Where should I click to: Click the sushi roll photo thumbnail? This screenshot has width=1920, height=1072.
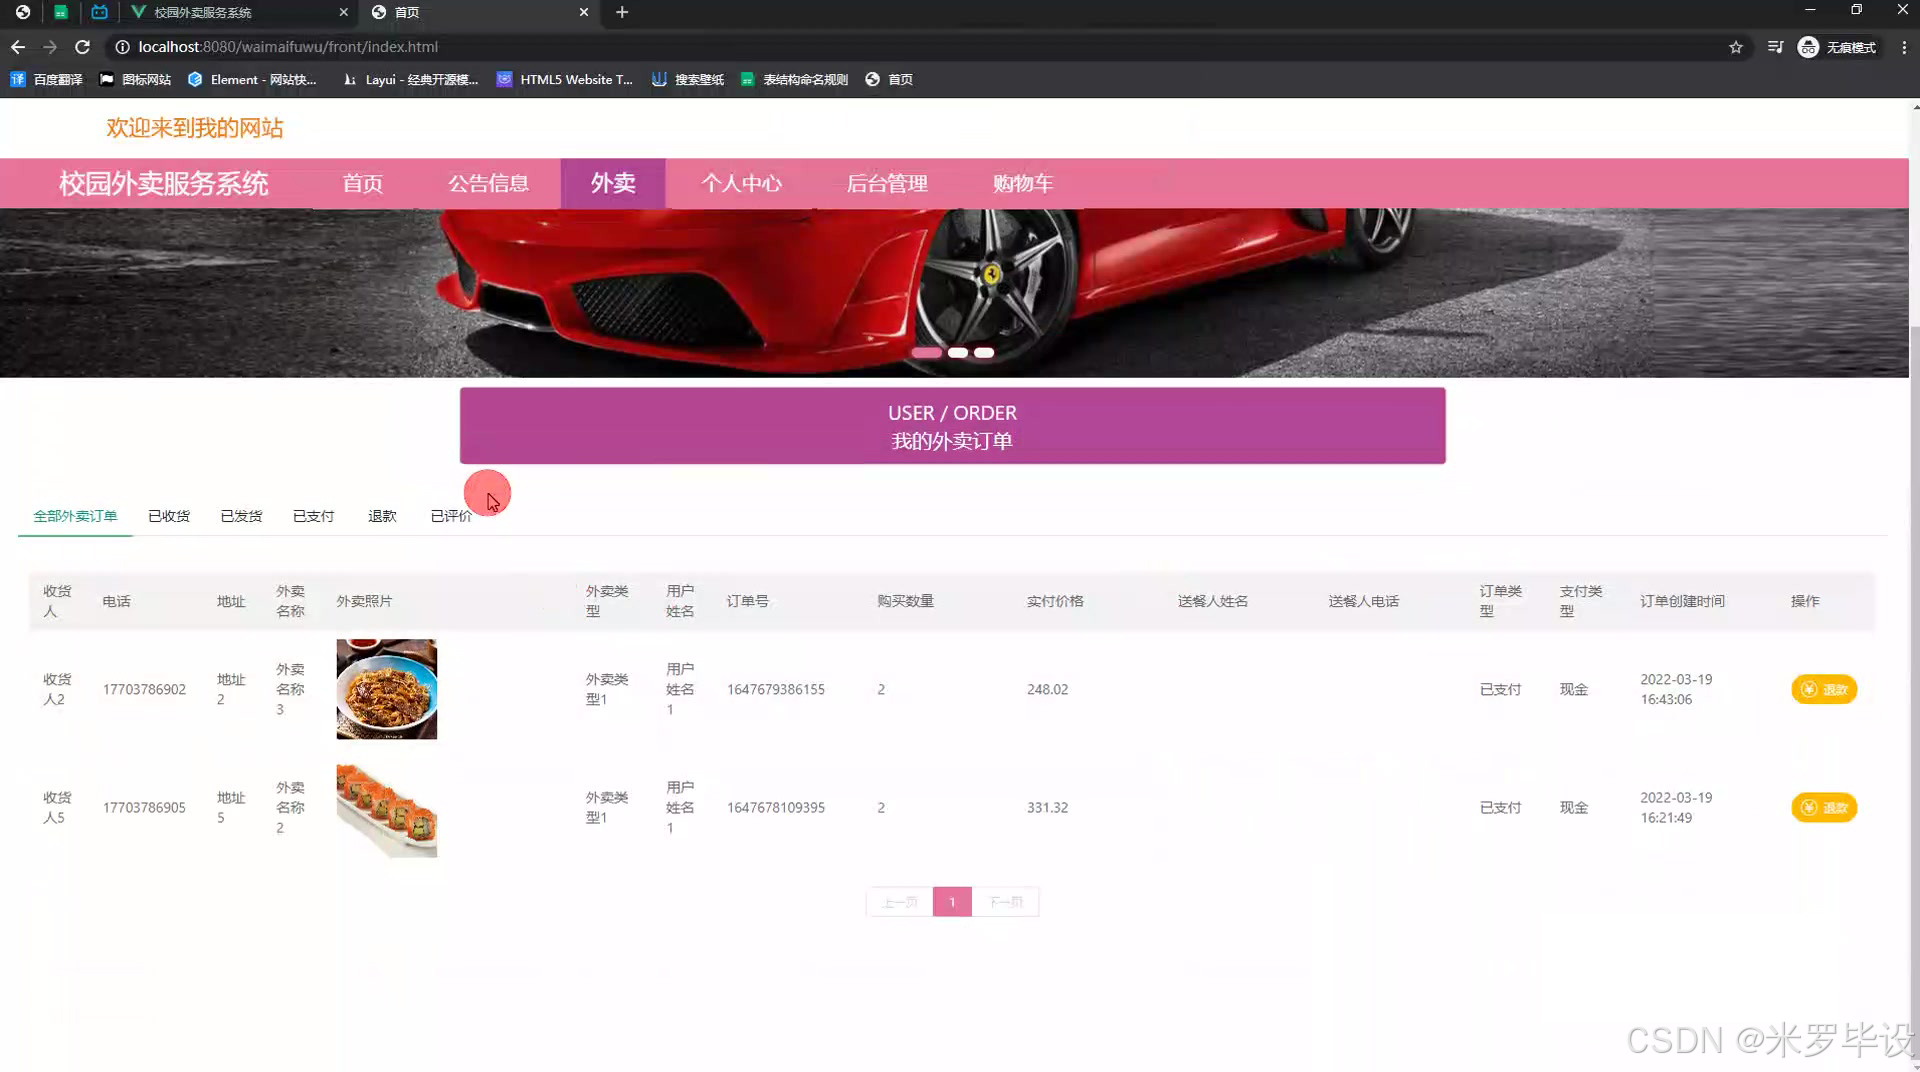(387, 810)
